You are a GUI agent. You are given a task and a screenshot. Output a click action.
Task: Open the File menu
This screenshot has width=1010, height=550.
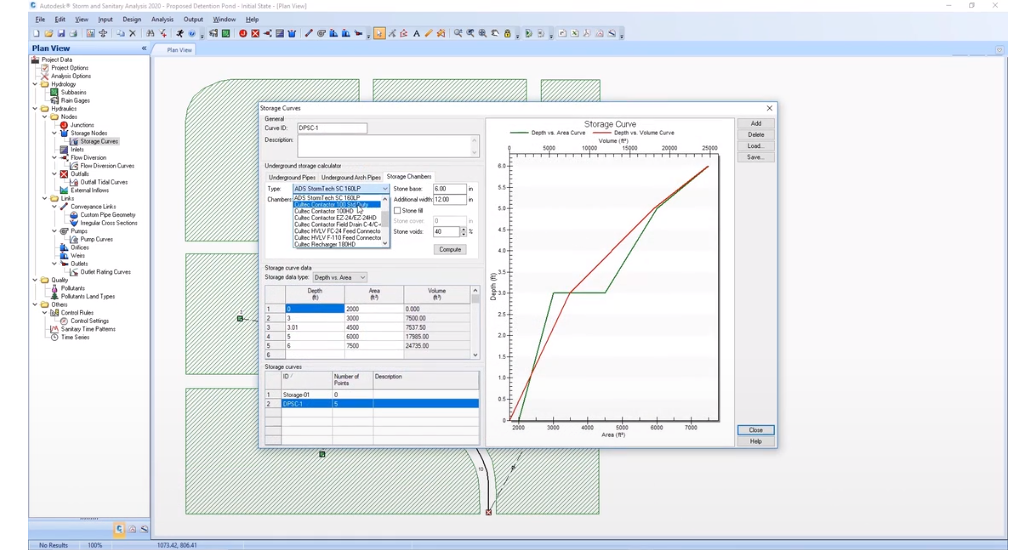pos(40,19)
